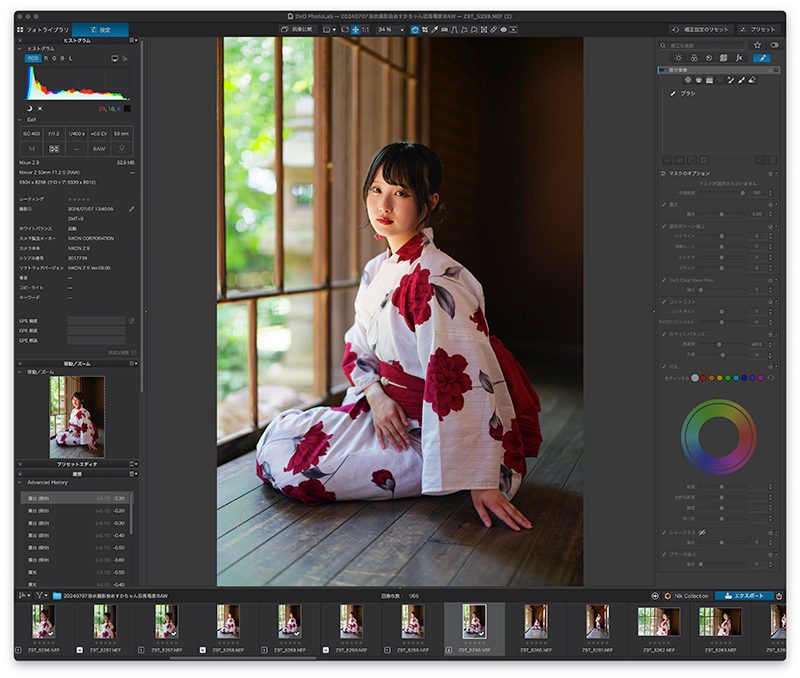
Task: Click the GPS latitude input field
Action: pos(96,321)
